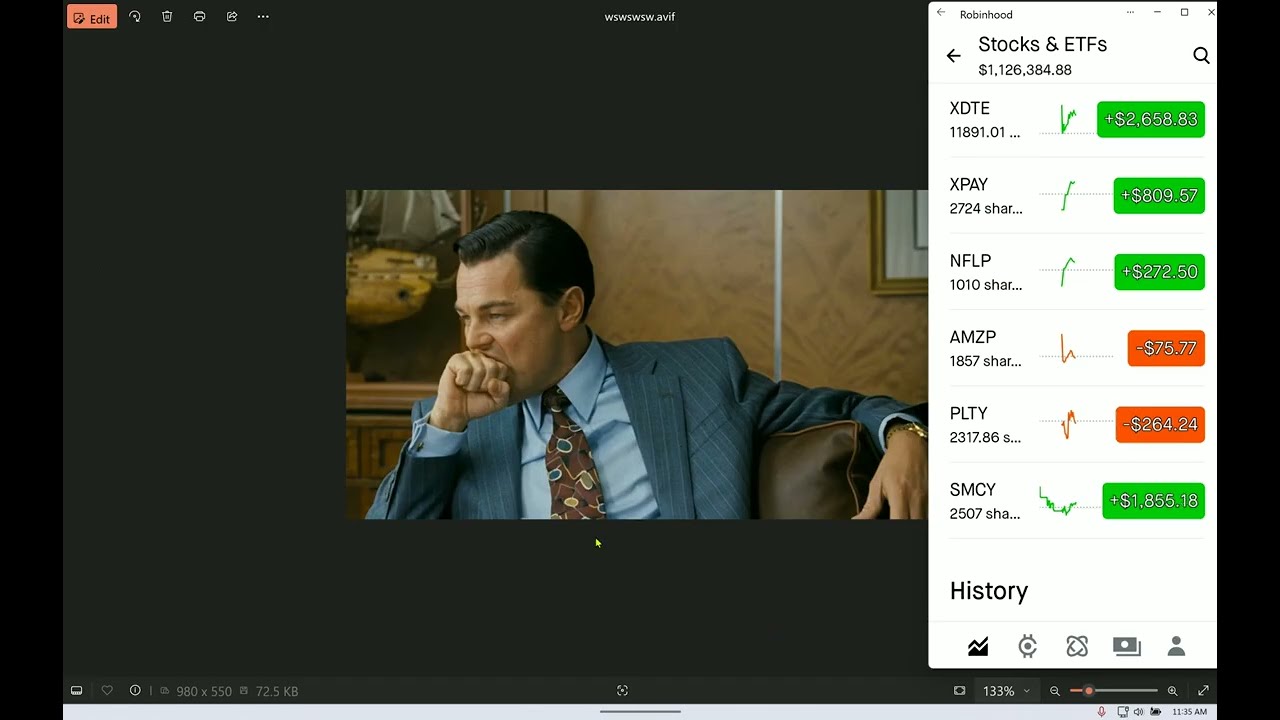Viewport: 1280px width, 720px height.
Task: Open the volume icon in system tray
Action: tap(1138, 712)
